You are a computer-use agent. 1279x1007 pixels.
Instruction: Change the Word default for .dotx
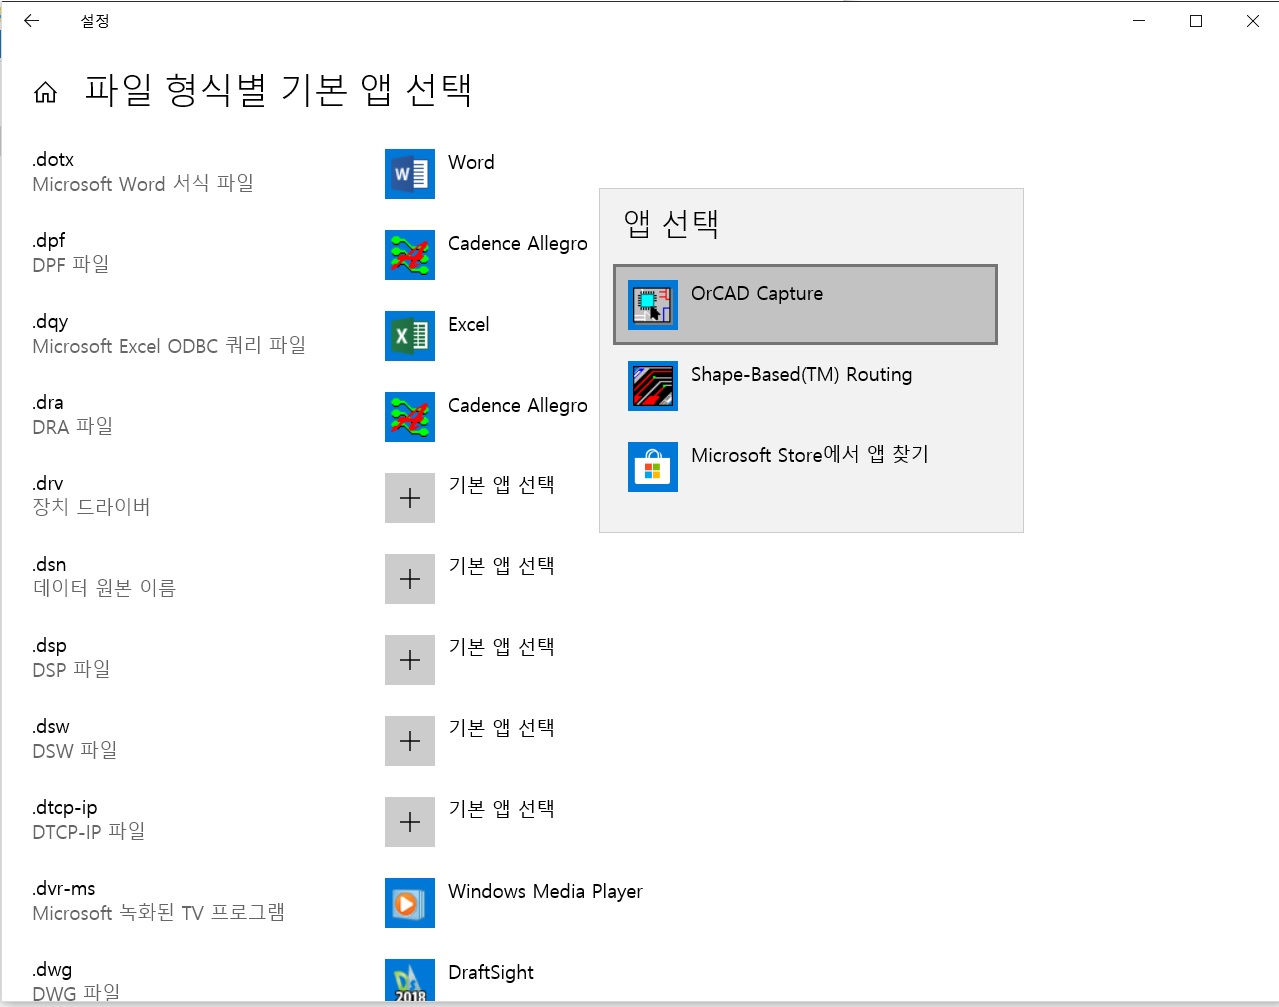[x=471, y=162]
